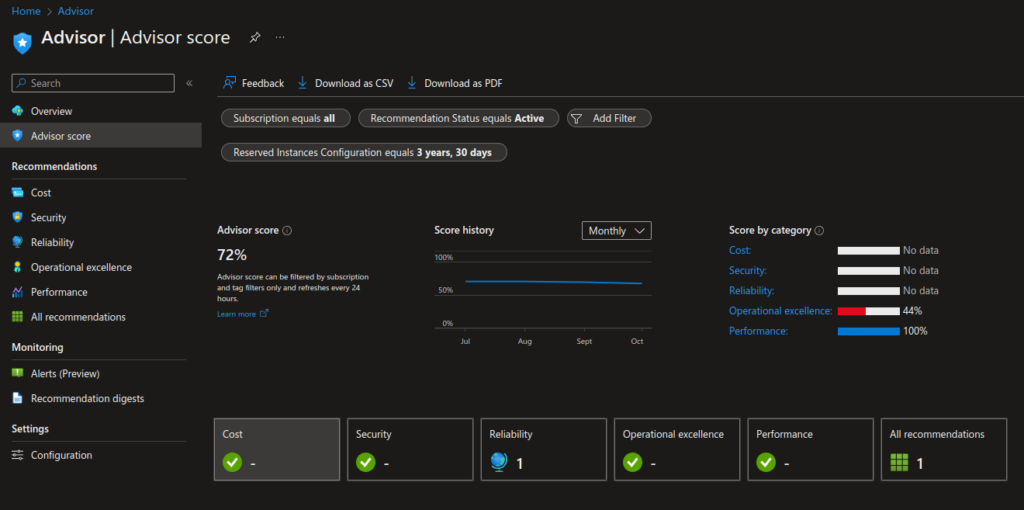This screenshot has width=1024, height=510.
Task: Edit the Reserved Instances Configuration filter
Action: click(x=362, y=152)
